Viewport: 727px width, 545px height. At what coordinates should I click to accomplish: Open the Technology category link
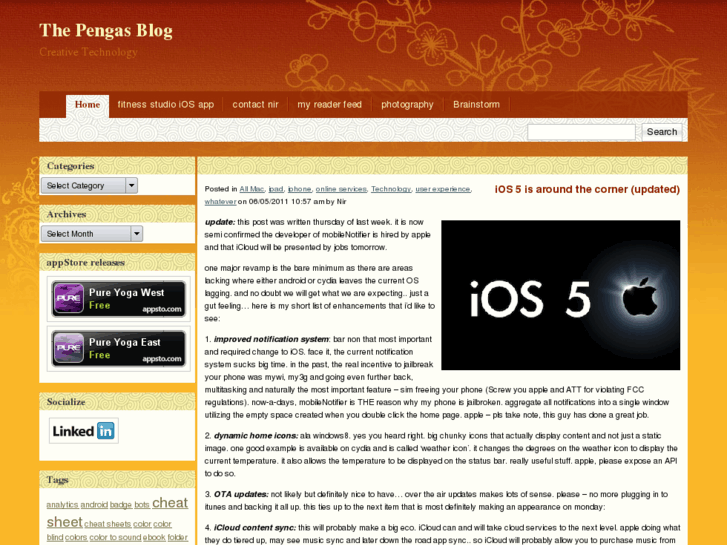(391, 189)
